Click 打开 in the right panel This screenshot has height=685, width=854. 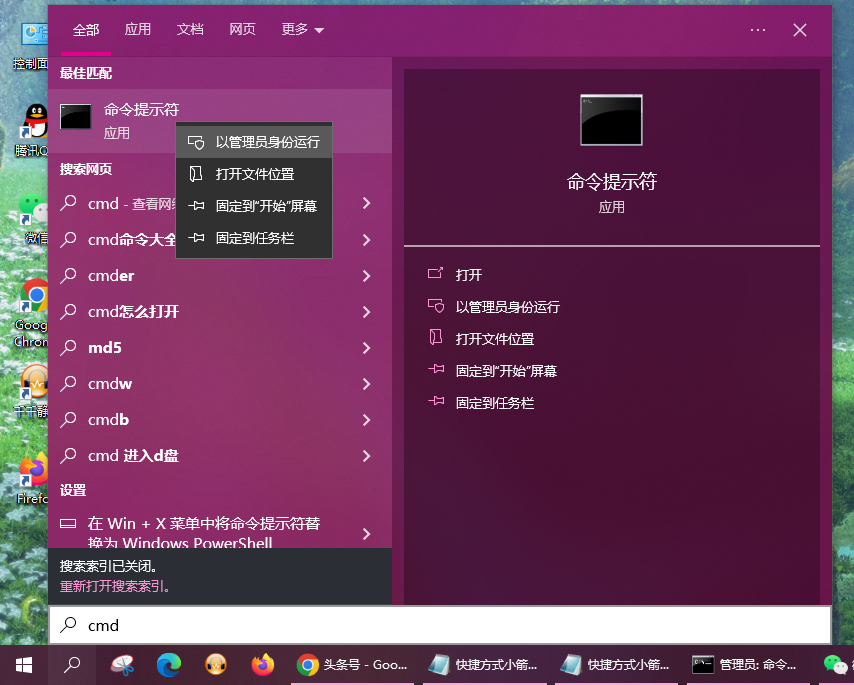point(469,275)
